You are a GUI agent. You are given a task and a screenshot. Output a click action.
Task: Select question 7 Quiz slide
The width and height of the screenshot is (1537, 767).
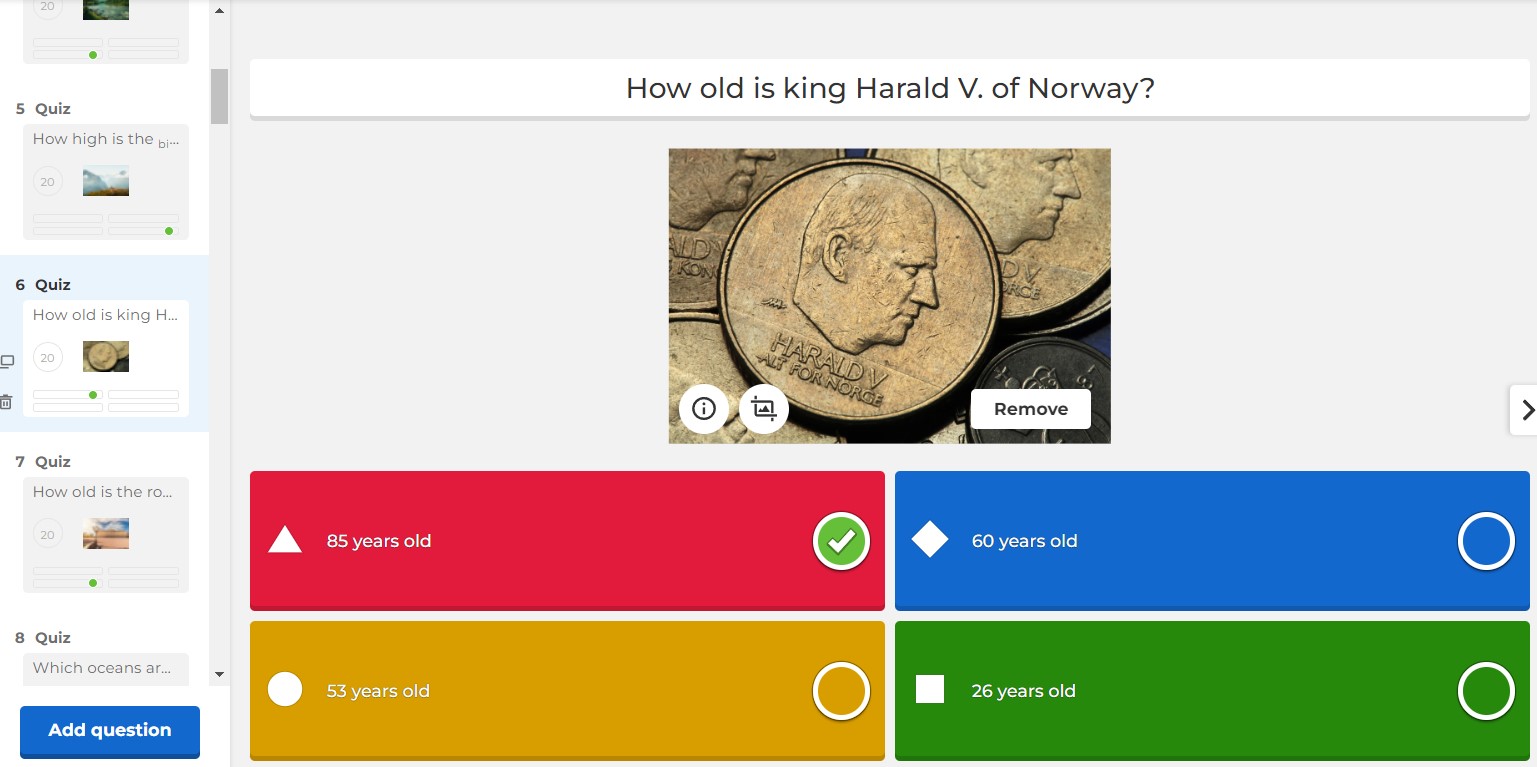(105, 534)
